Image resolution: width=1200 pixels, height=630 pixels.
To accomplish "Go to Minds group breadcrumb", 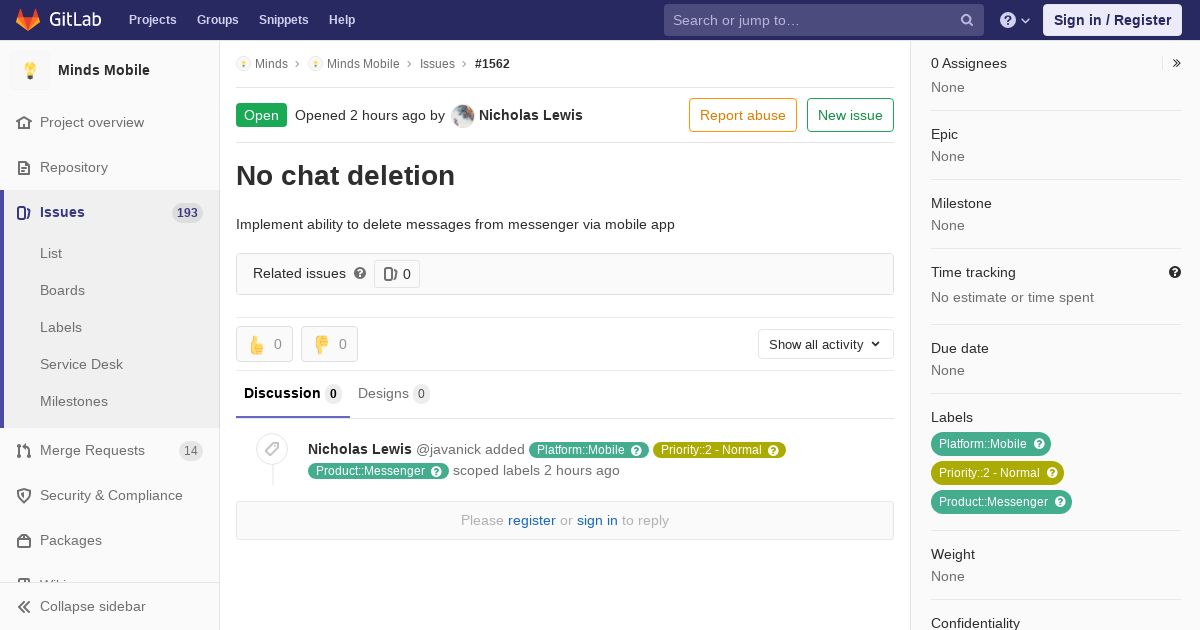I will 271,64.
